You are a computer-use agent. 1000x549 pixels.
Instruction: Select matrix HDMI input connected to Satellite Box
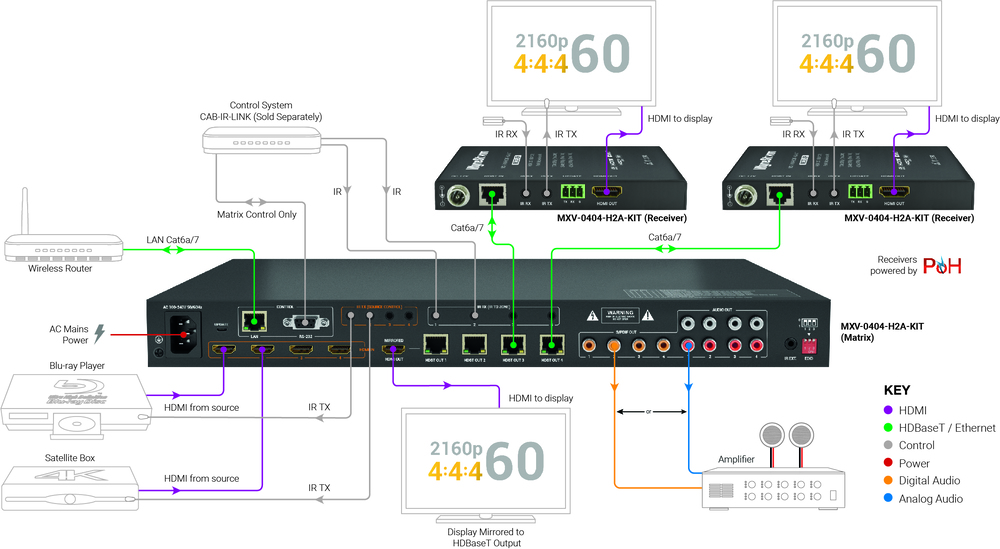tap(262, 349)
